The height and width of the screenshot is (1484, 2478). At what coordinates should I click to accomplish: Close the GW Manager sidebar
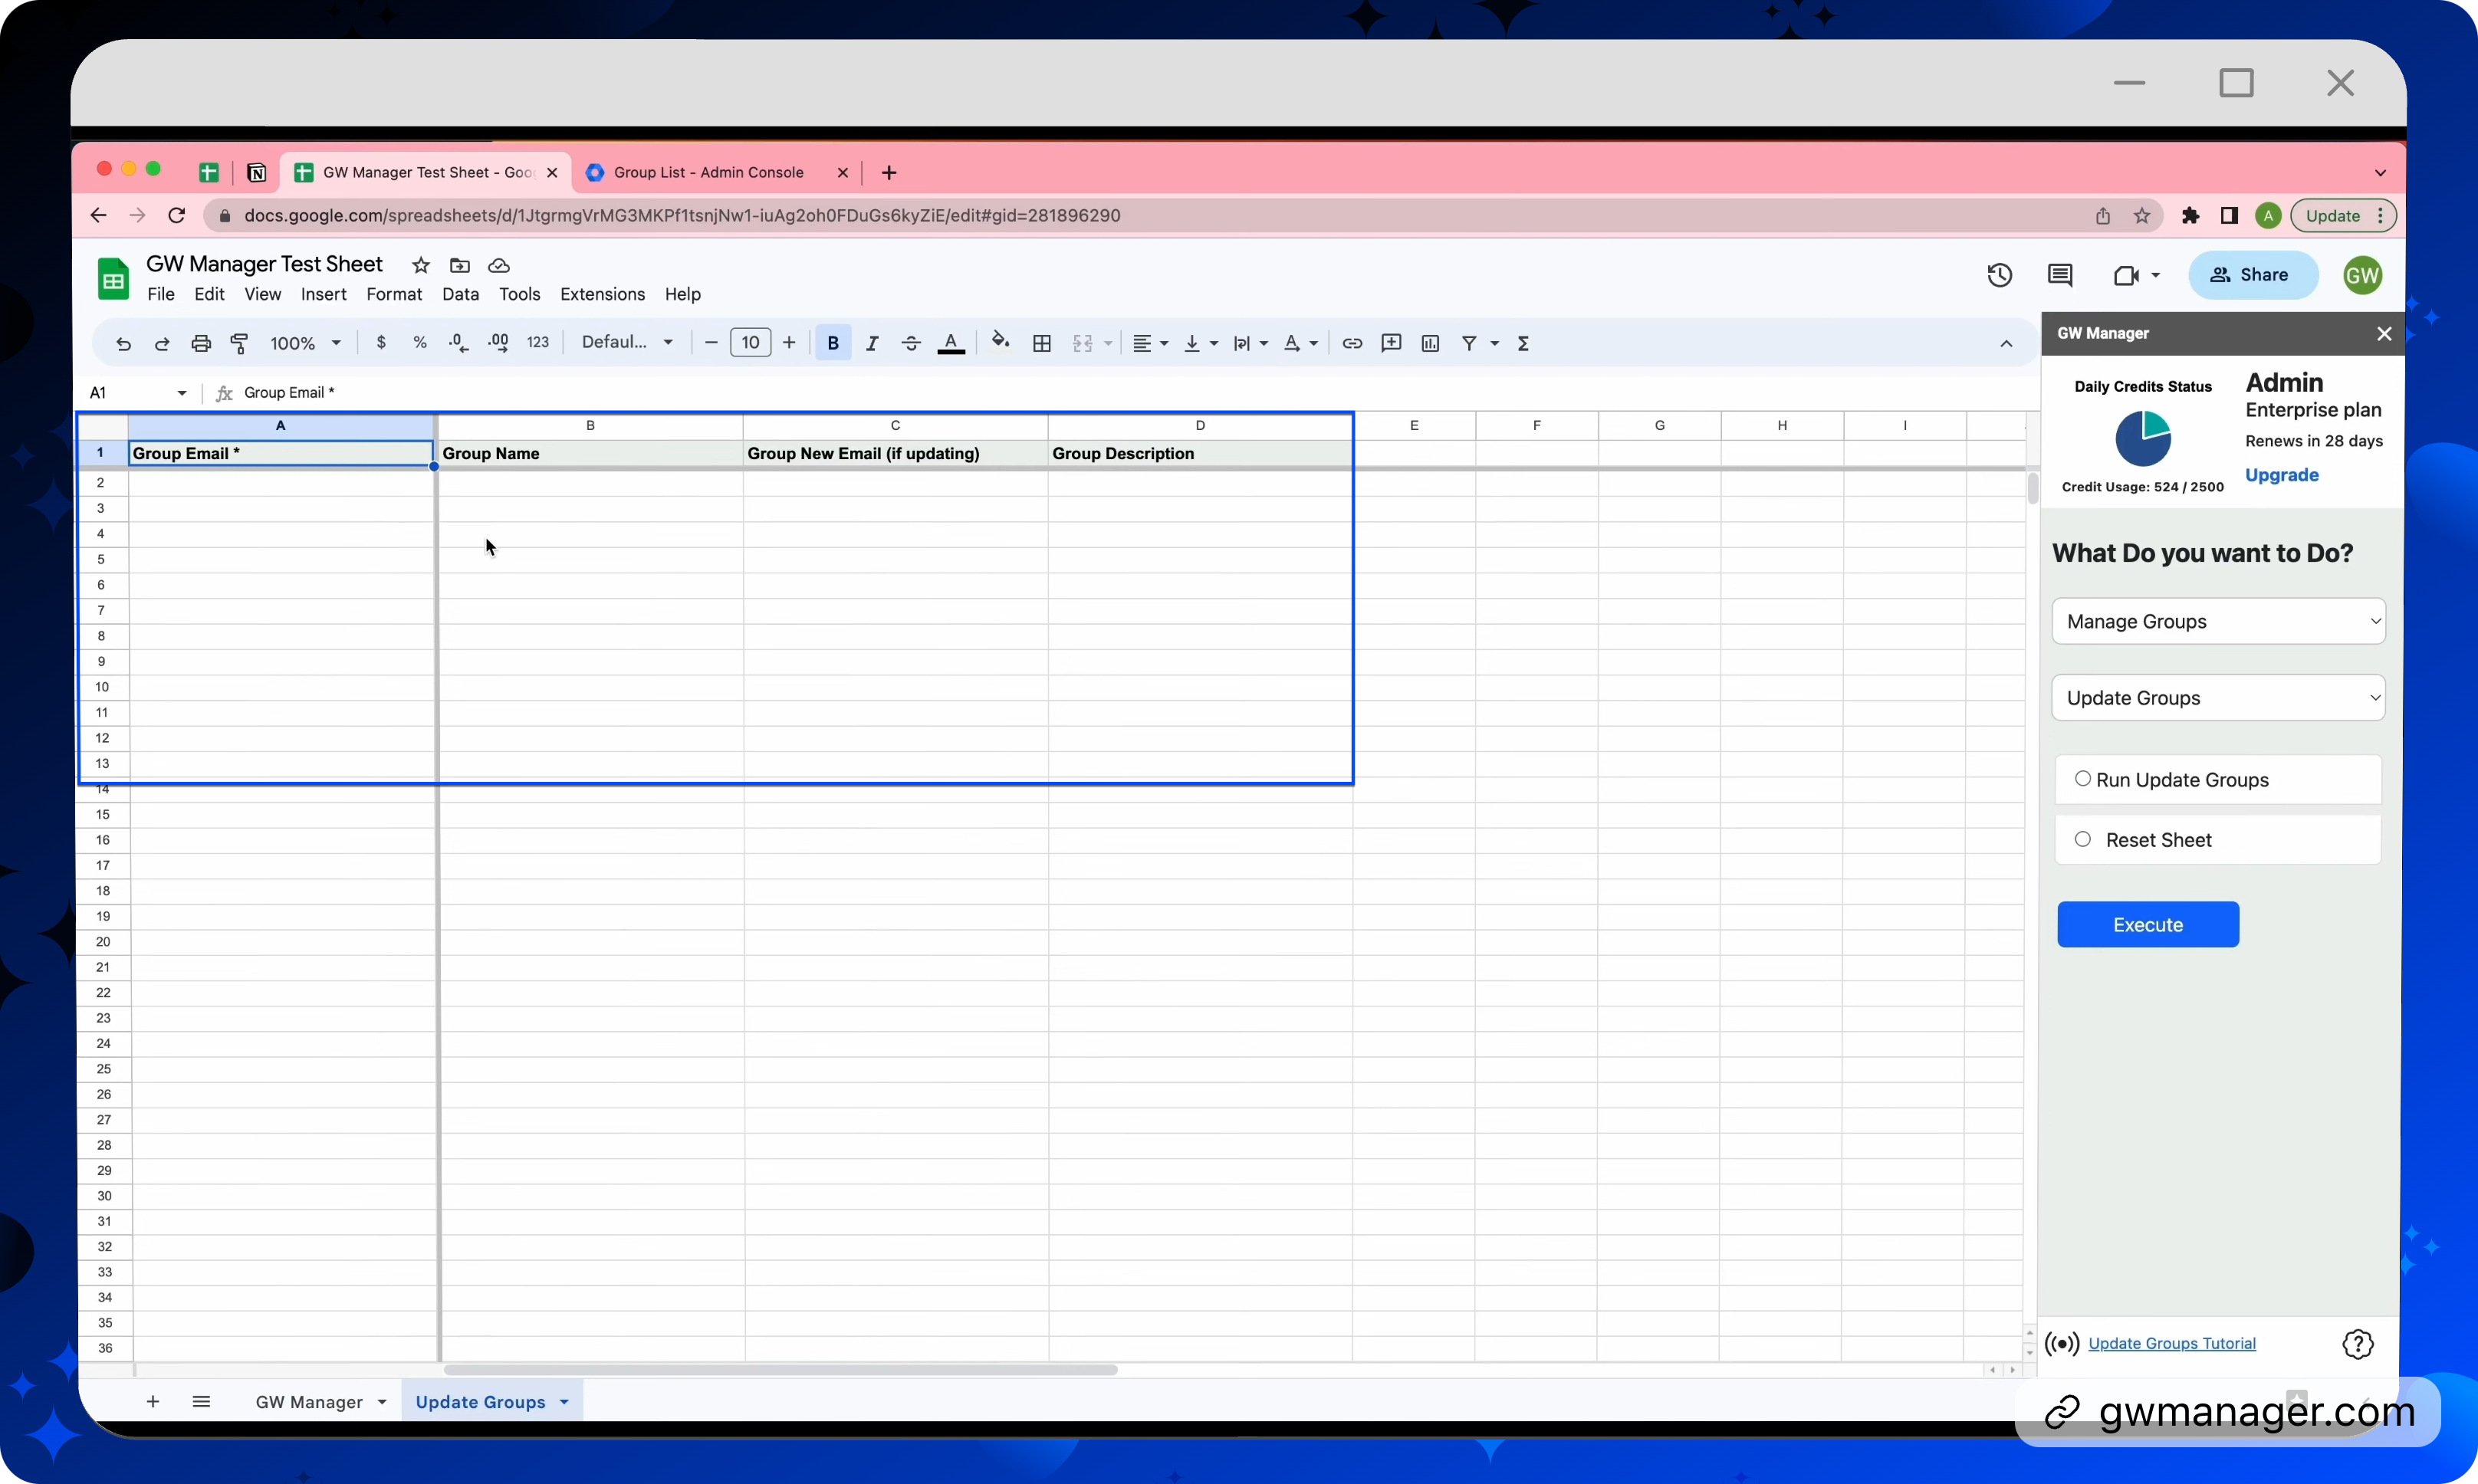(x=2384, y=334)
